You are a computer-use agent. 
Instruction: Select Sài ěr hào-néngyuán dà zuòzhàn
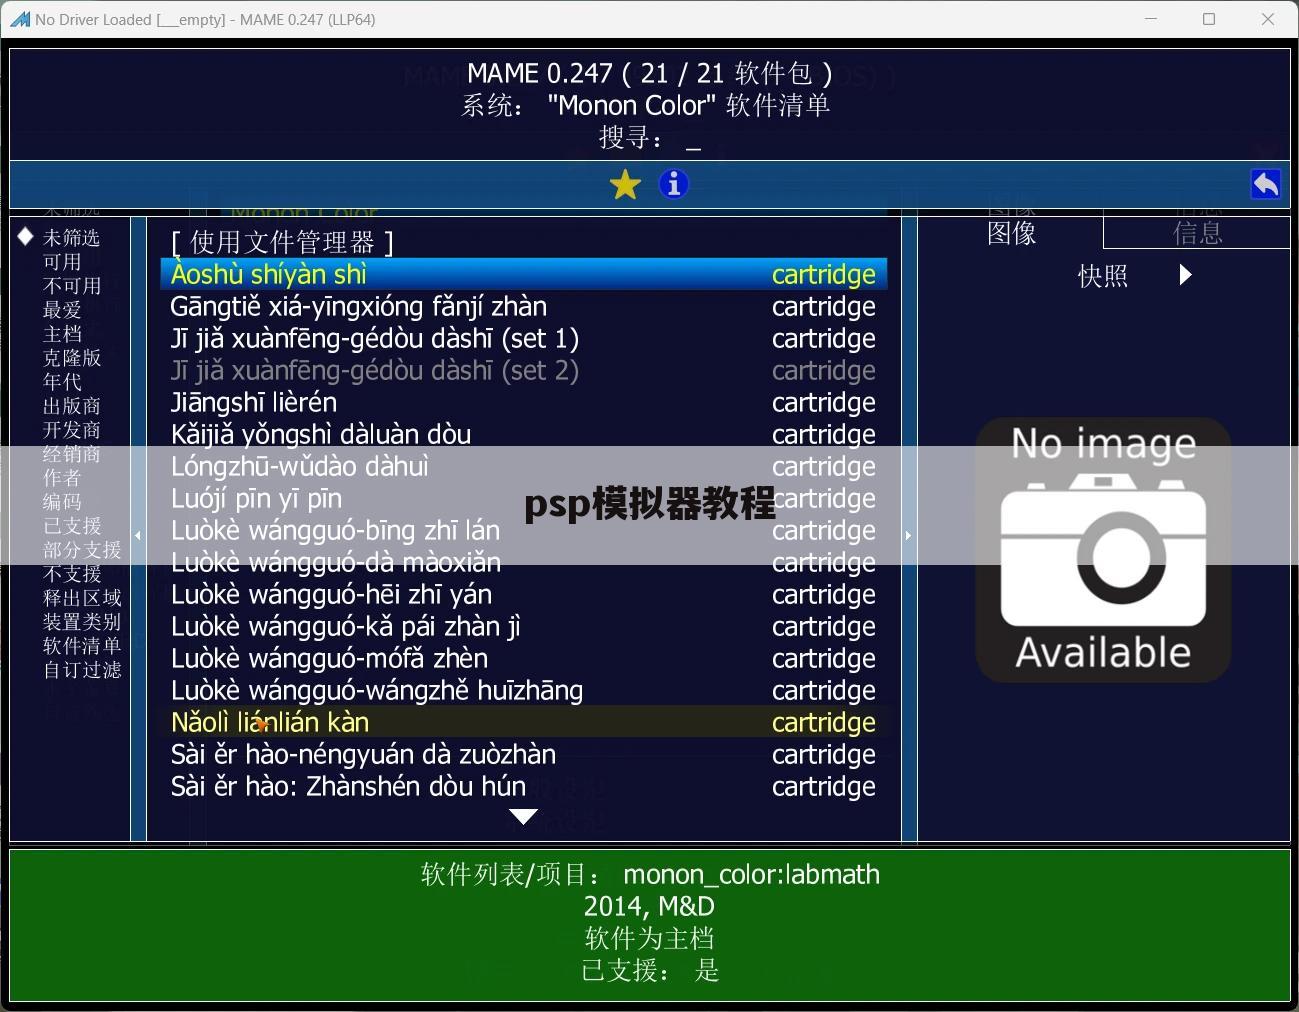[x=523, y=754]
